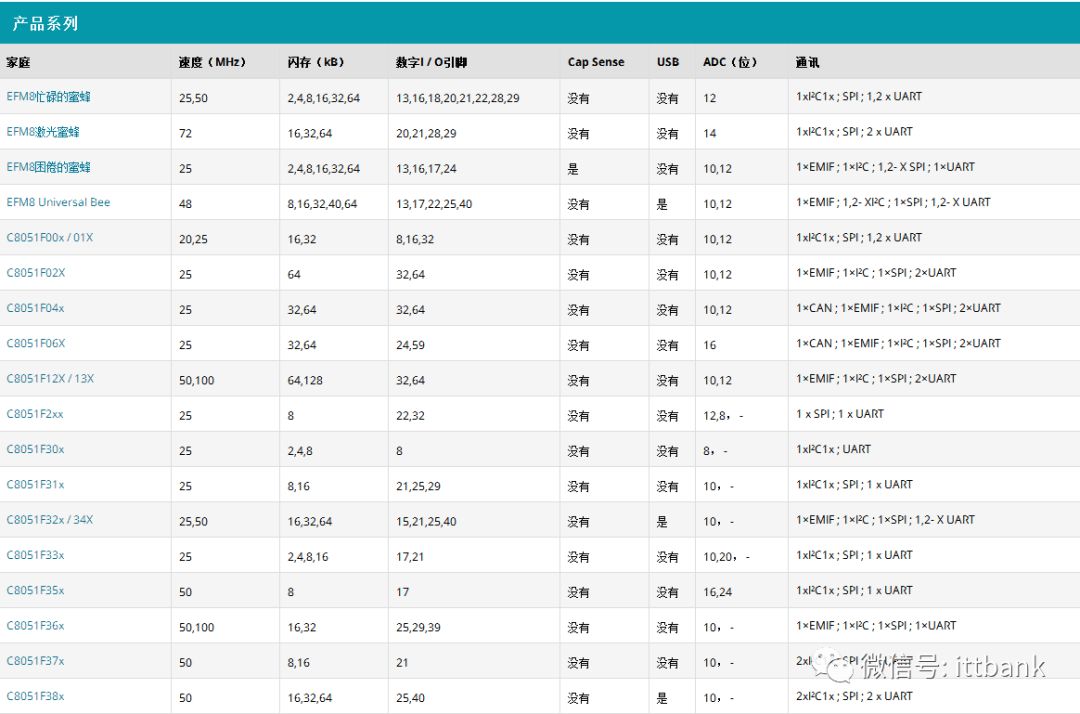Screen dimensions: 1080x714
Task: Select I/O pins value 25,29,39
Action: coord(418,627)
